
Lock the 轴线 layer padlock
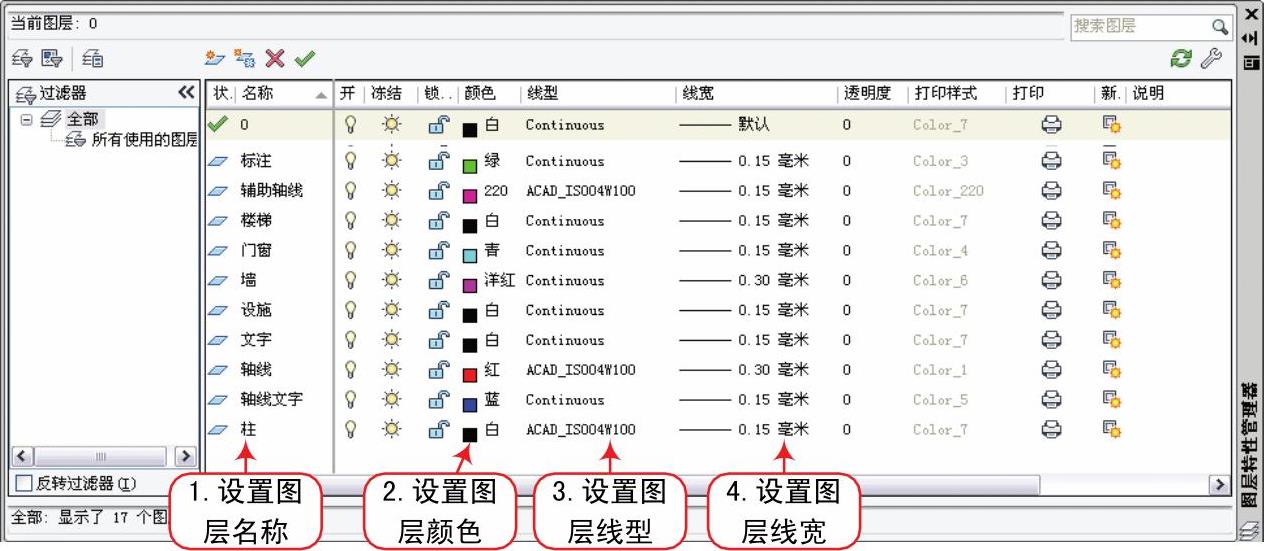(x=438, y=370)
